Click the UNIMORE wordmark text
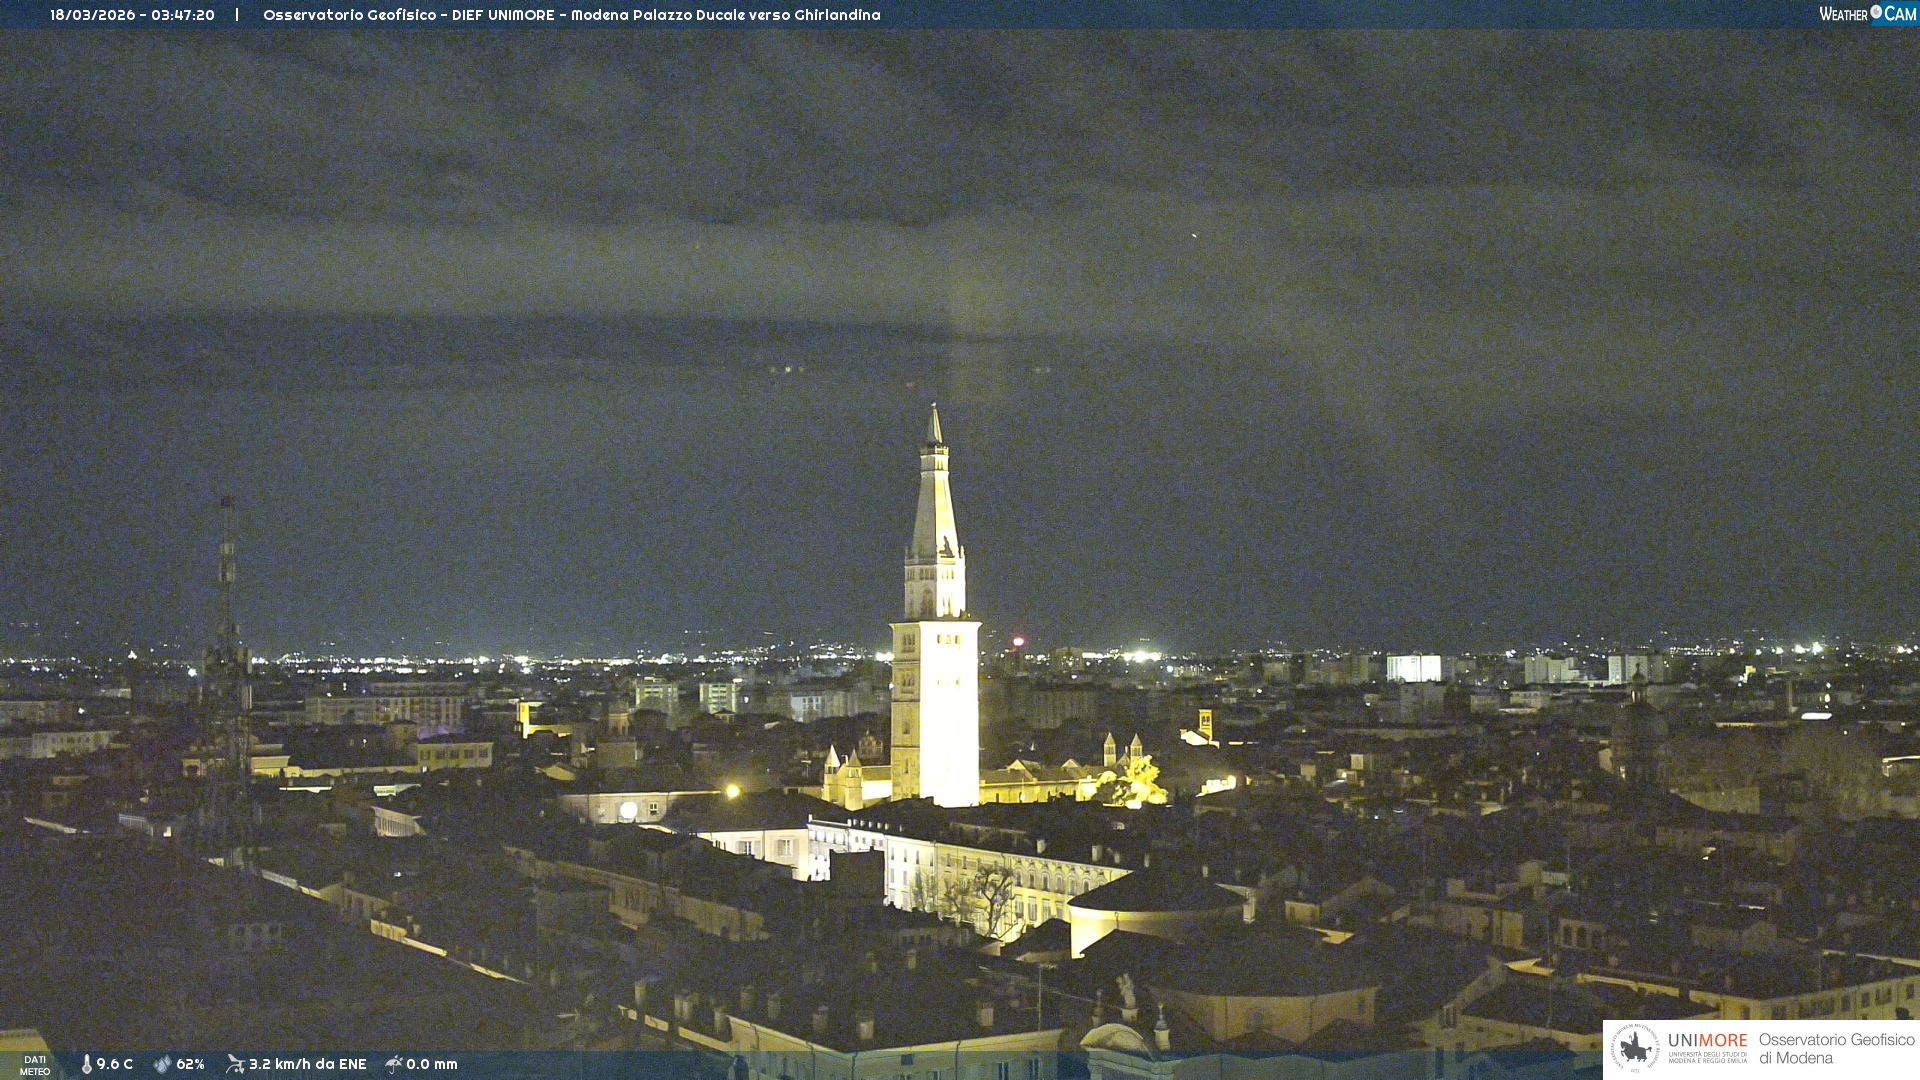Viewport: 1920px width, 1080px height. [1707, 1040]
